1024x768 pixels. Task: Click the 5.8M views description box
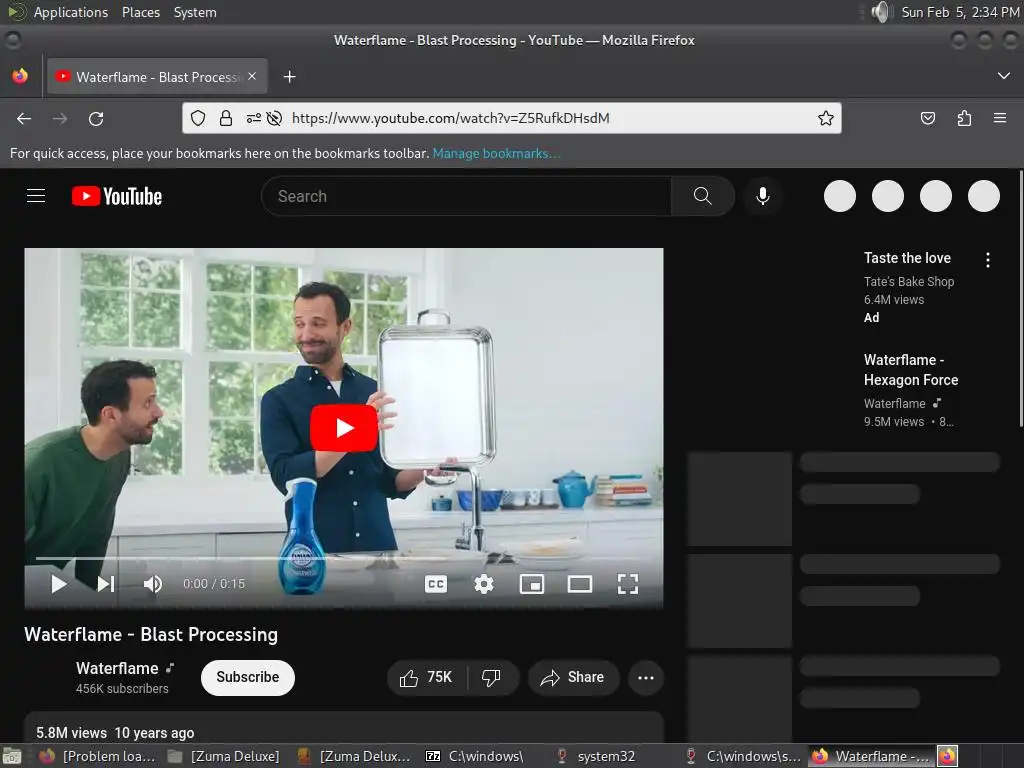tap(344, 728)
